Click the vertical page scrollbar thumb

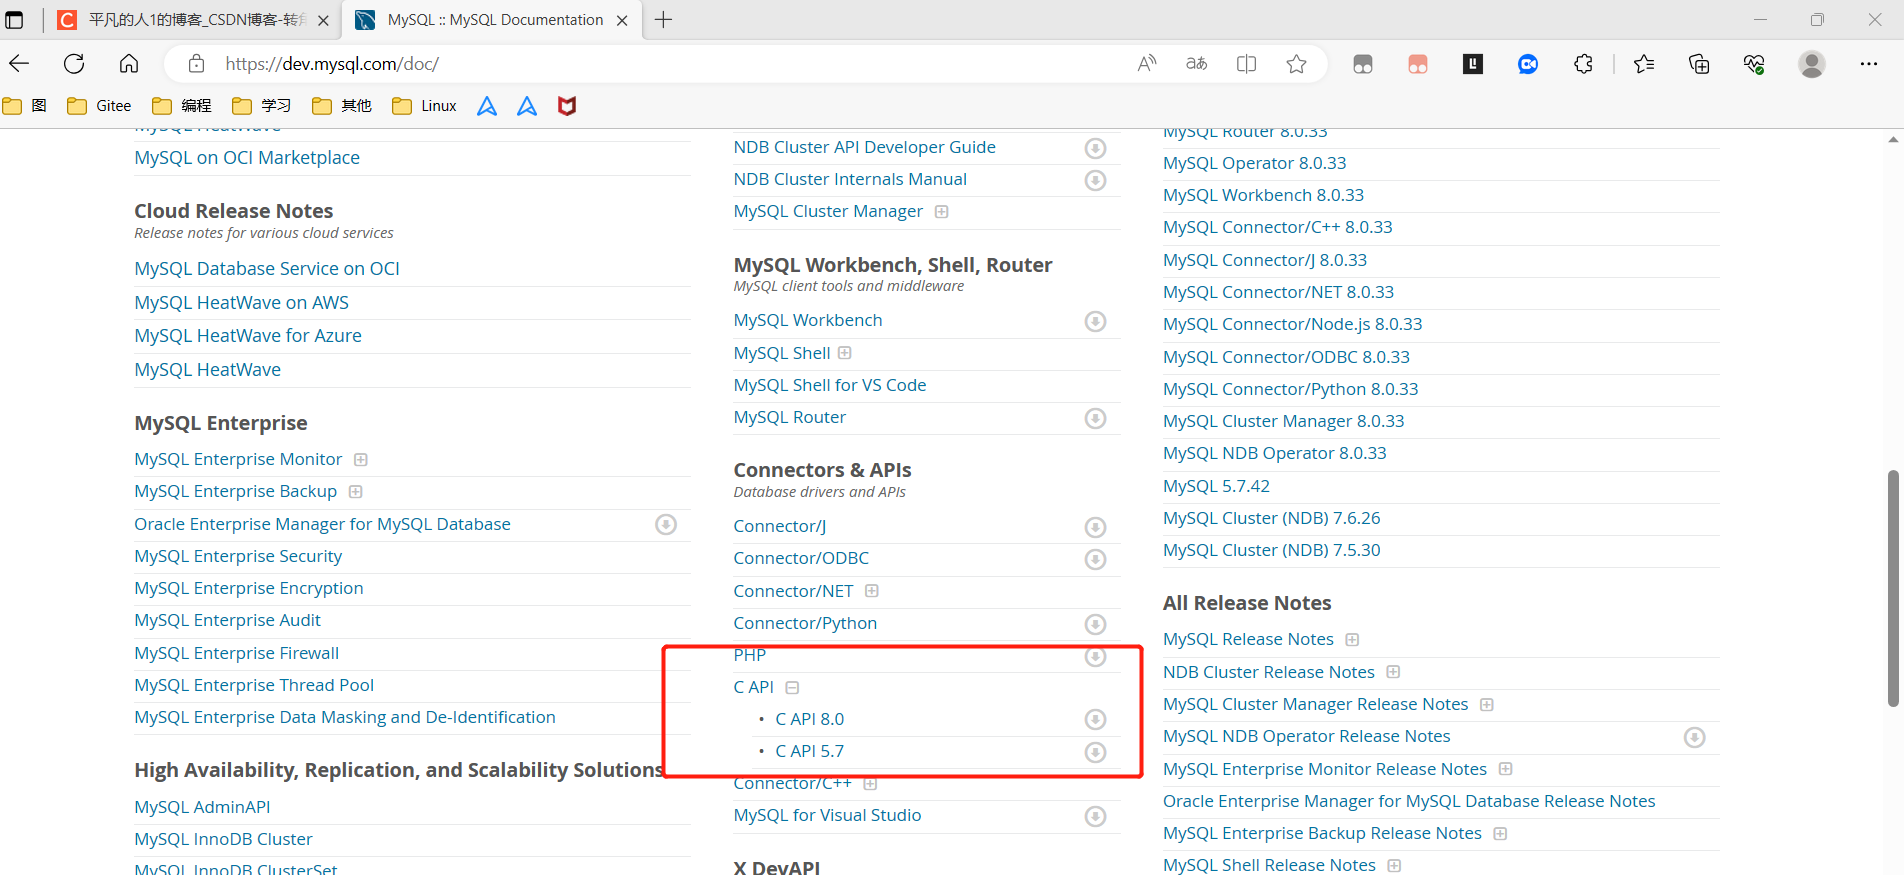click(x=1892, y=588)
